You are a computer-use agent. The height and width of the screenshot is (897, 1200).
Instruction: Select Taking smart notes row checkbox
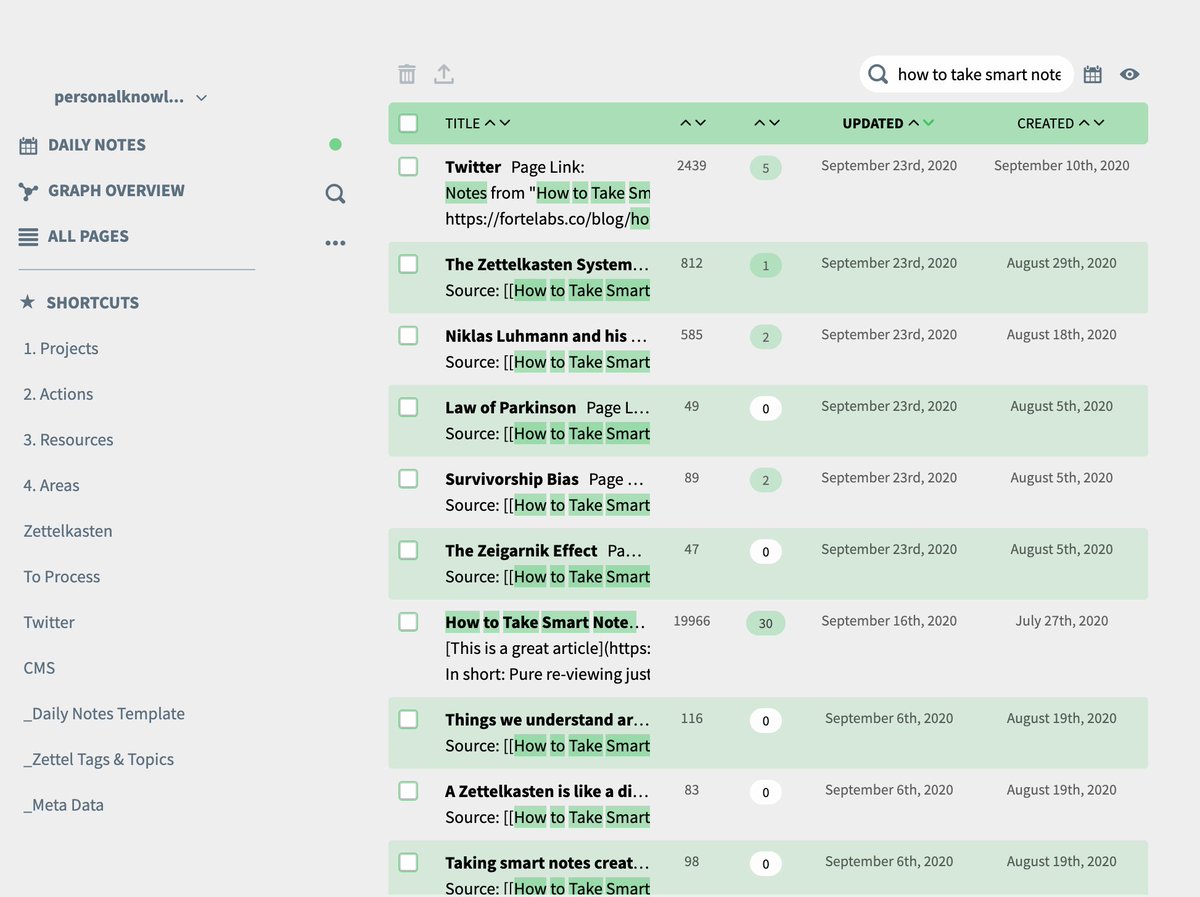point(408,862)
